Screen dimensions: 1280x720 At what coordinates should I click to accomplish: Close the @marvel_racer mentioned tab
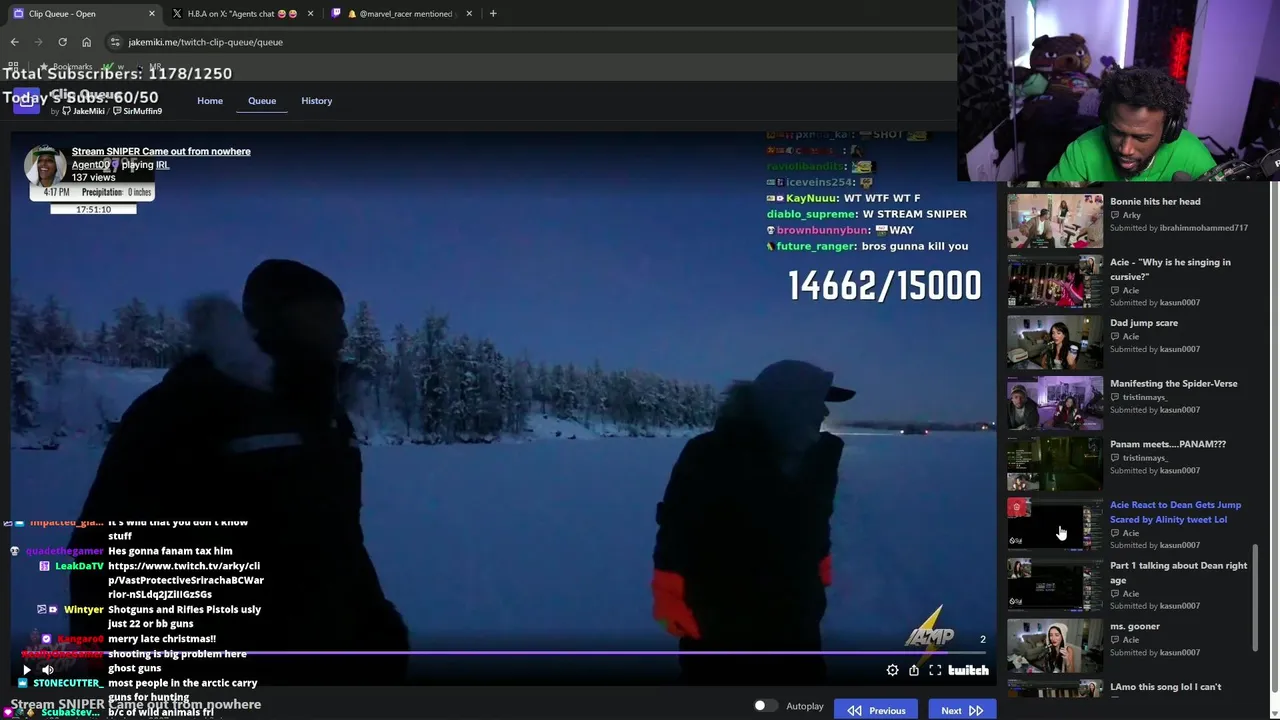click(x=469, y=14)
